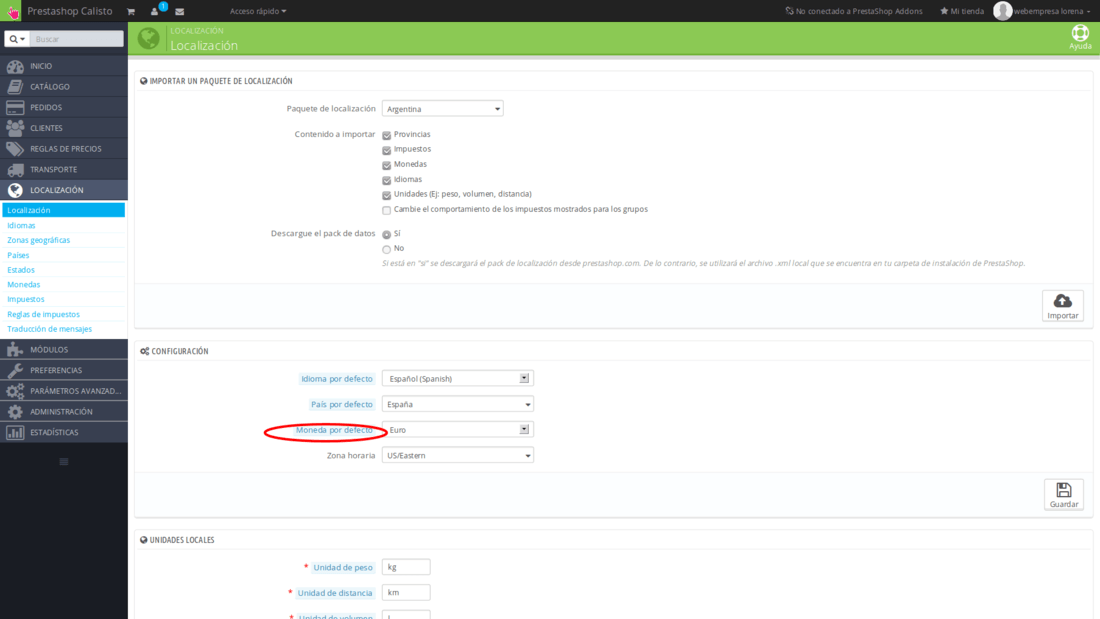Uncheck the Unidades checkbox
Viewport: 1100px width, 619px height.
point(387,195)
